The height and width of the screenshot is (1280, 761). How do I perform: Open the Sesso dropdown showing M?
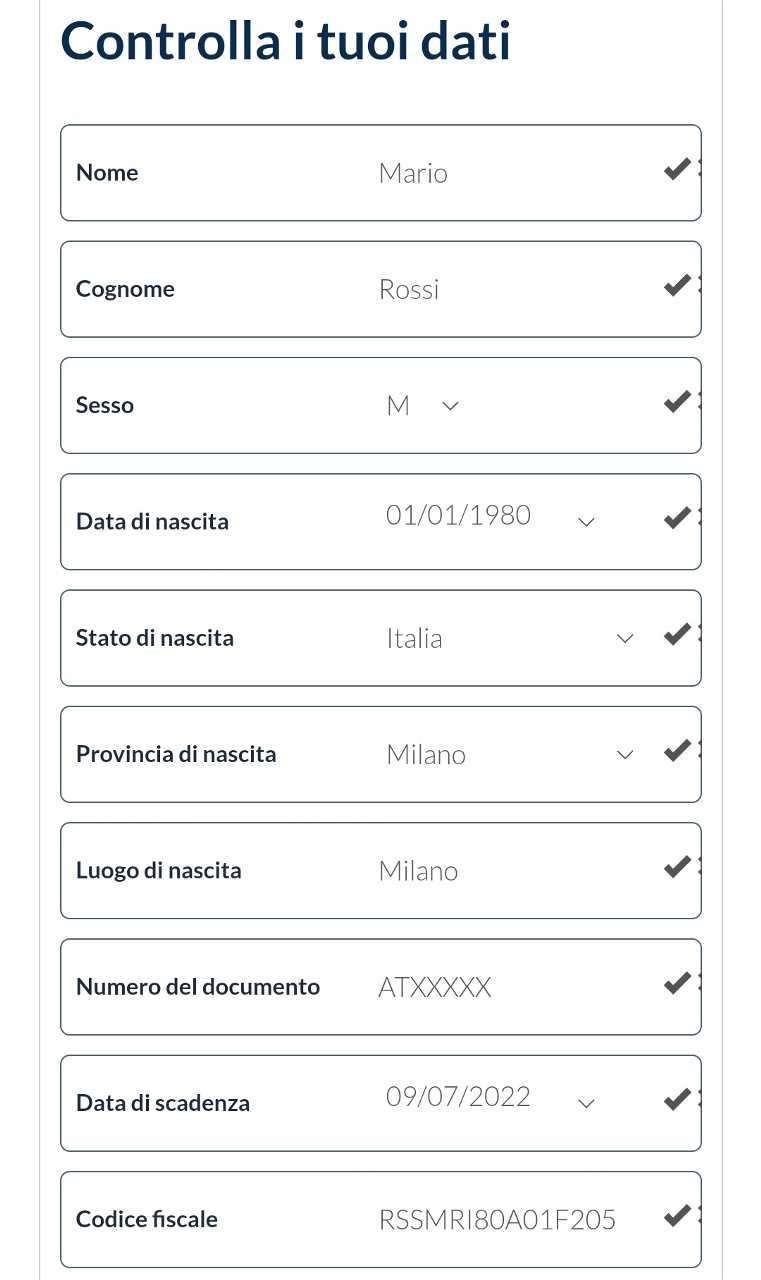click(x=450, y=406)
